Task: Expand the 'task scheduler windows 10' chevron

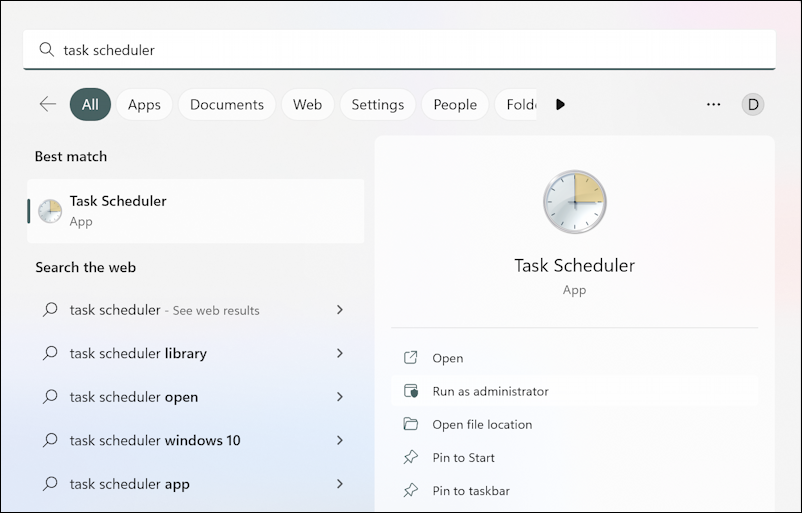Action: (x=340, y=440)
